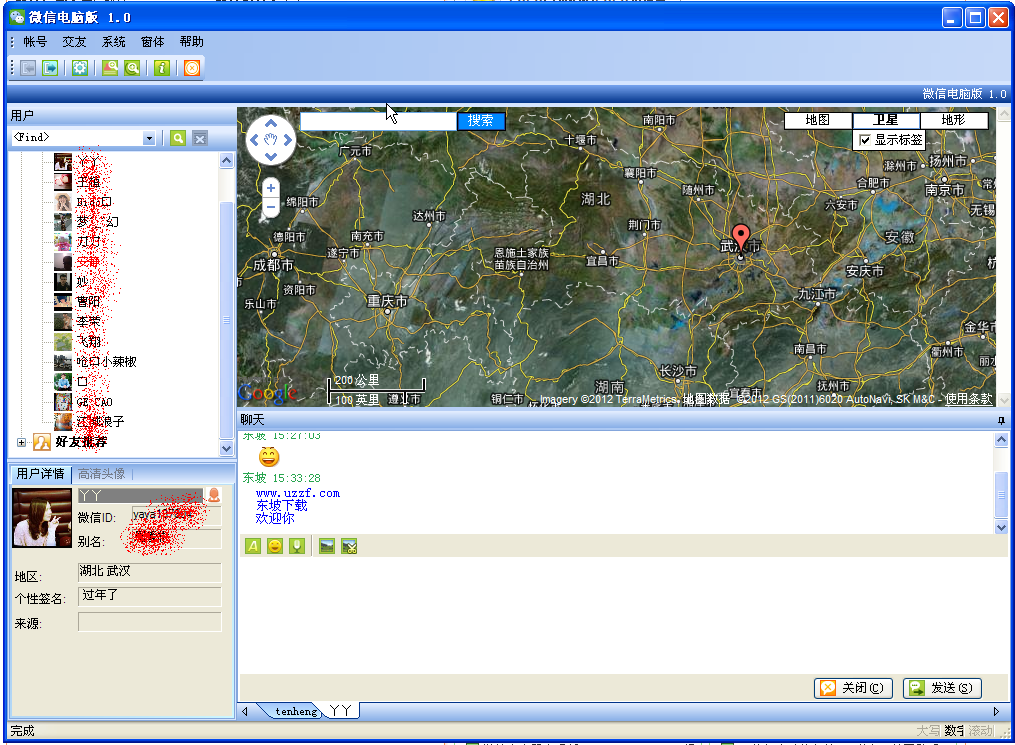Click the orange exit circle toolbar icon
Screen dimensions: 1015x745
[192, 68]
